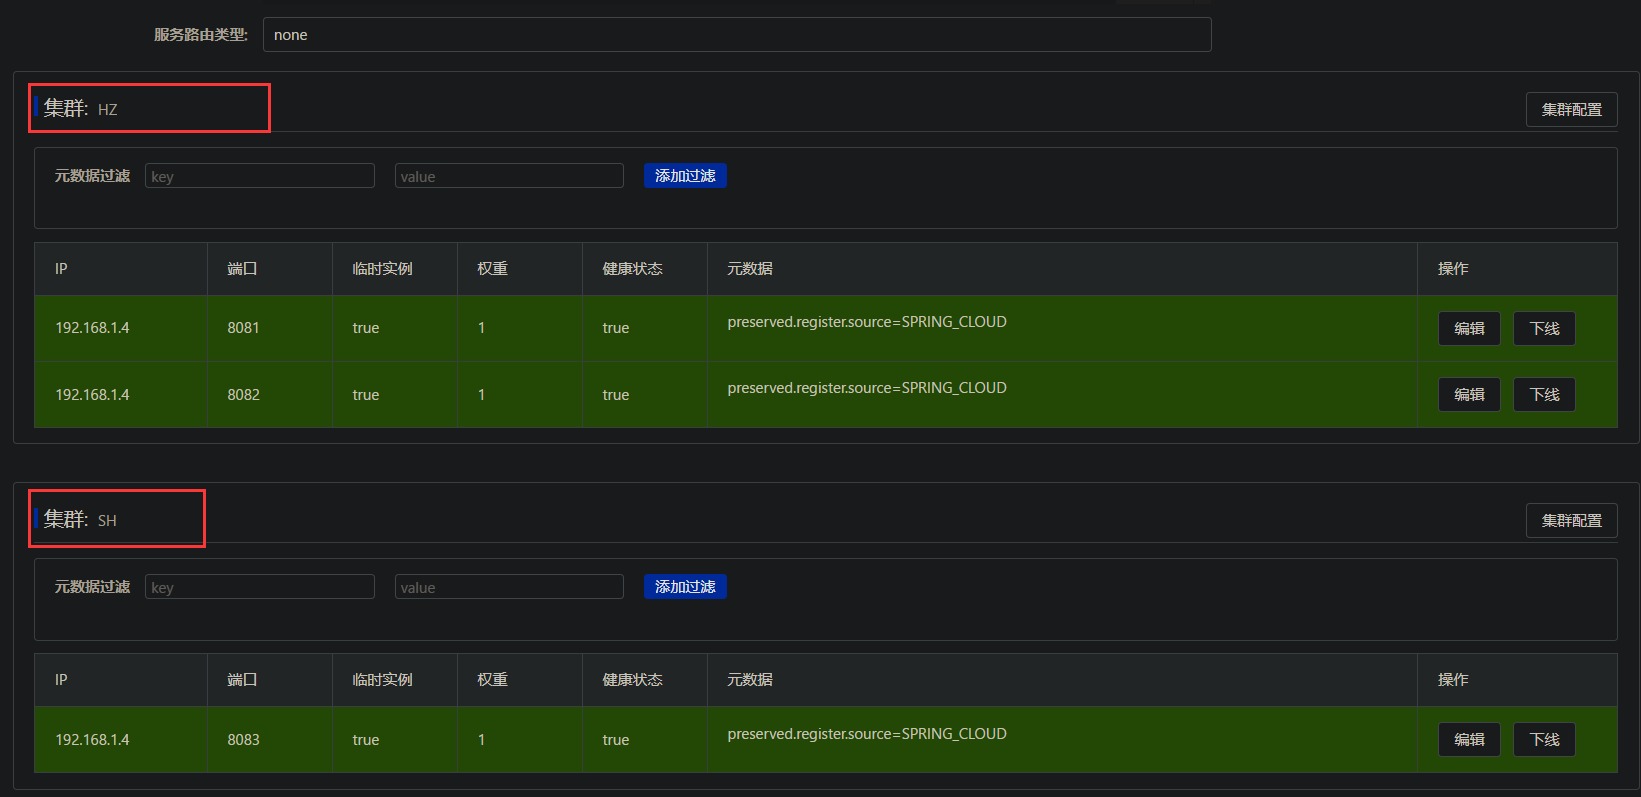Image resolution: width=1641 pixels, height=797 pixels.
Task: Take the port 8081 instance offline
Action: (1544, 329)
